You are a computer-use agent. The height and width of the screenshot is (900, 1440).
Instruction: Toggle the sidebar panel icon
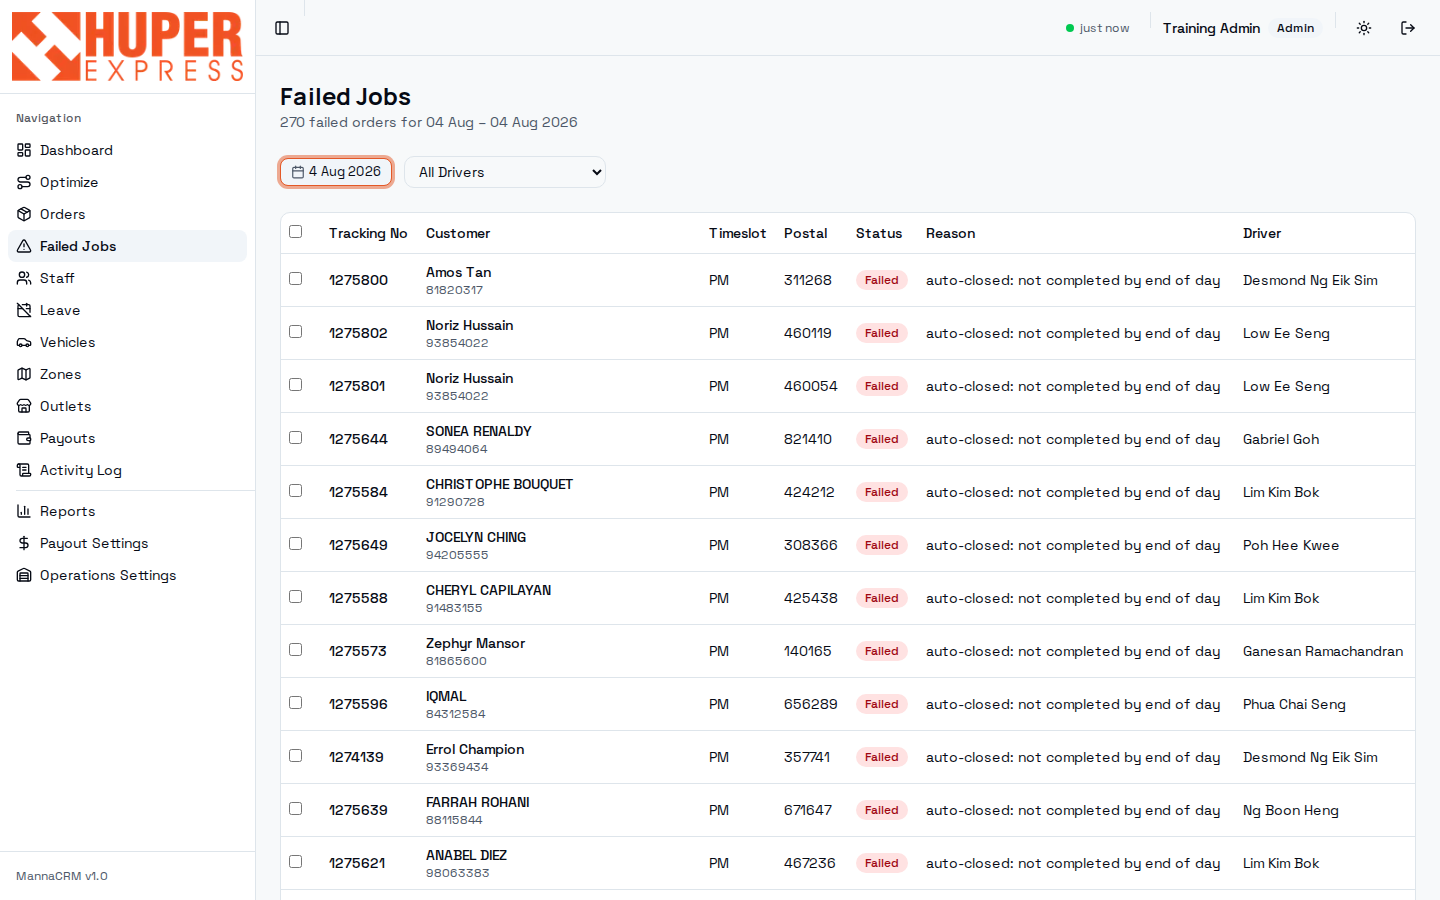[282, 28]
